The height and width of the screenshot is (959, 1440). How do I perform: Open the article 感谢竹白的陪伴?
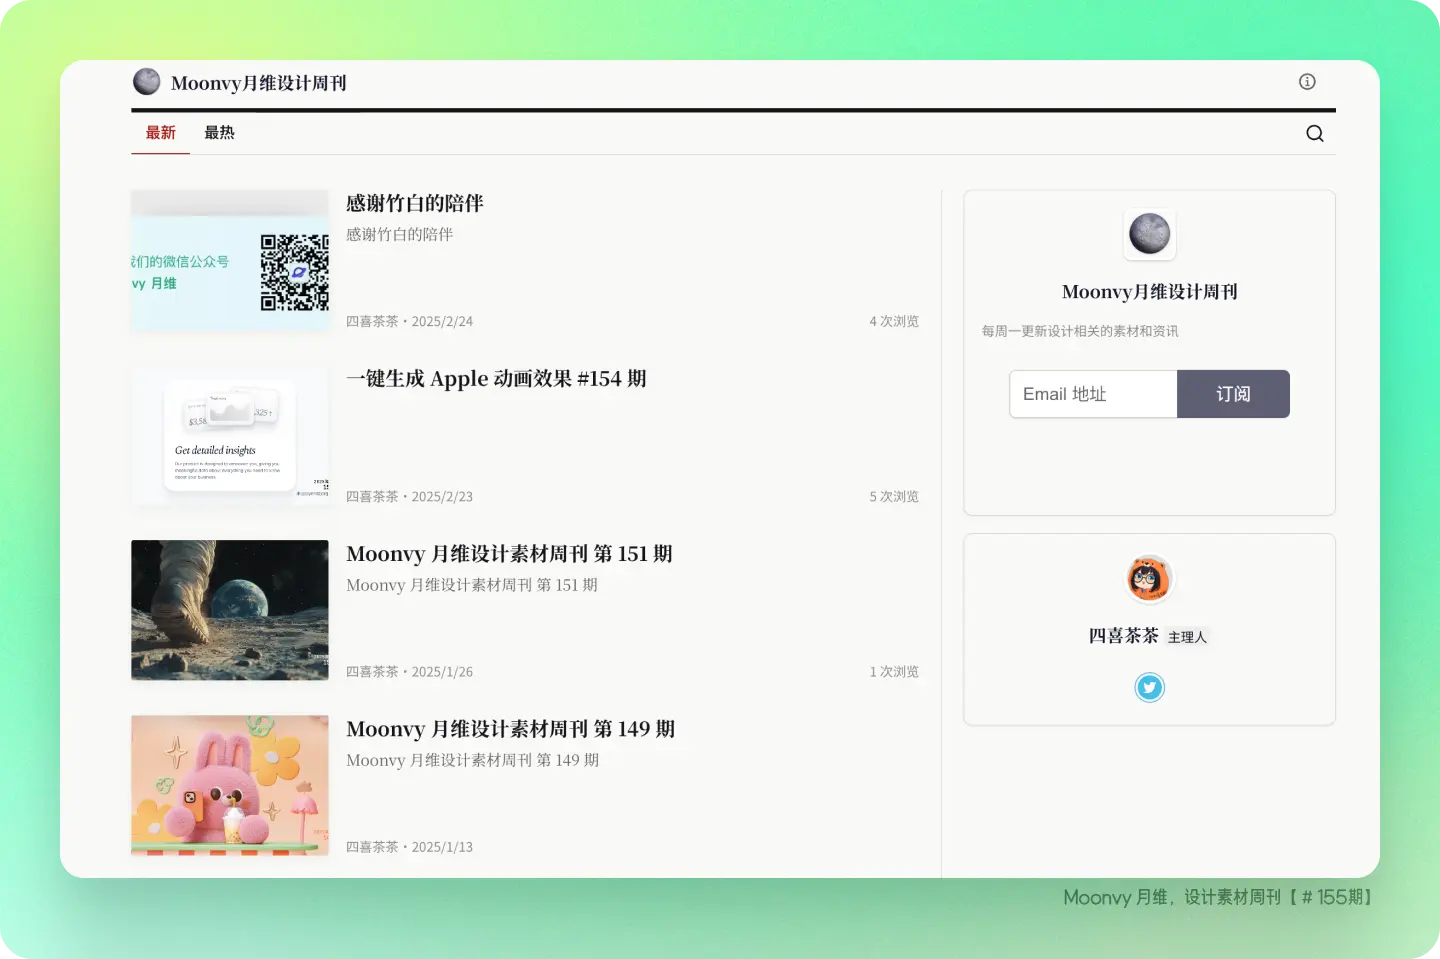tap(414, 204)
